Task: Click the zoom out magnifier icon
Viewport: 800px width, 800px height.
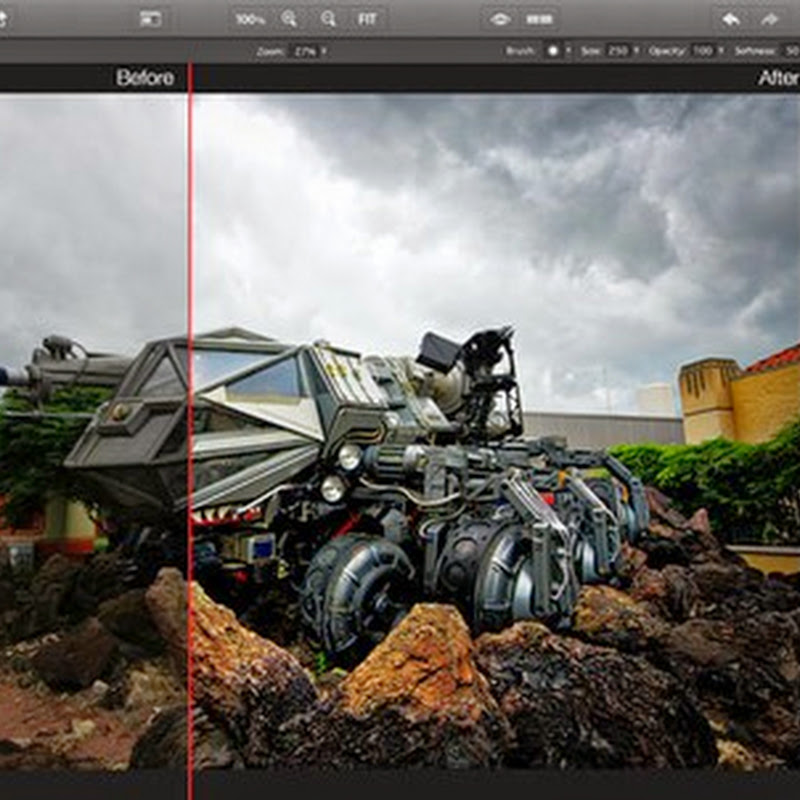Action: tap(328, 19)
